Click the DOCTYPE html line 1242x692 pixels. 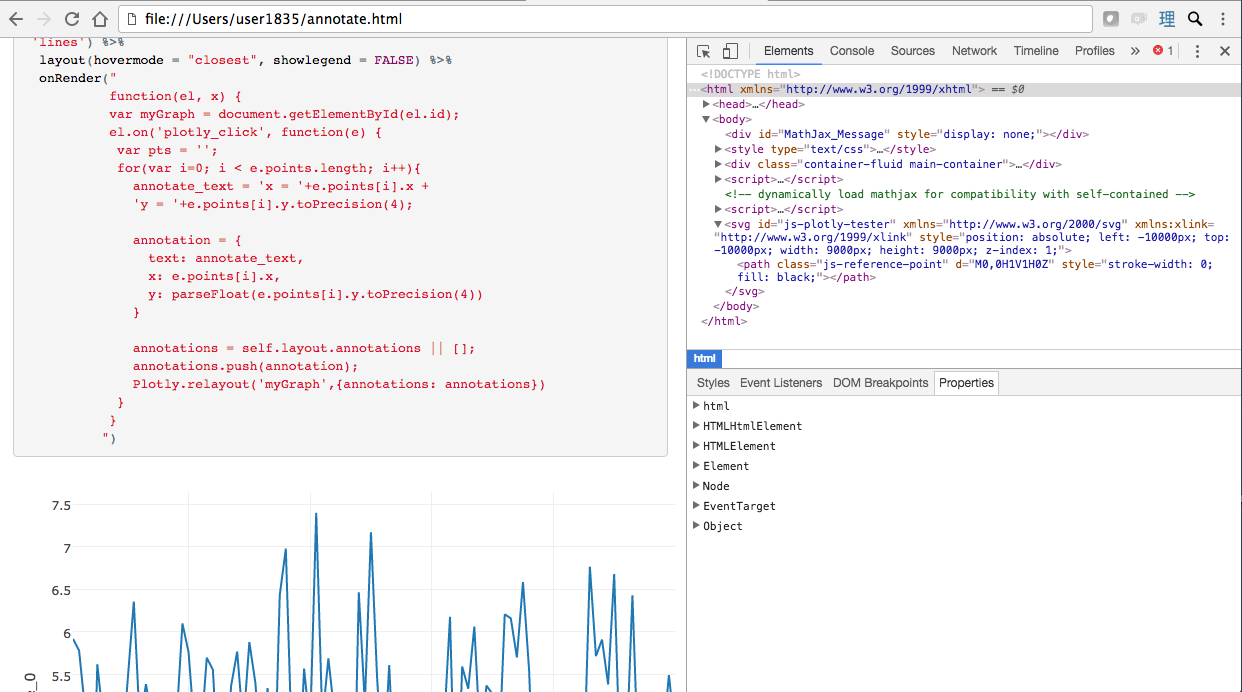[750, 74]
